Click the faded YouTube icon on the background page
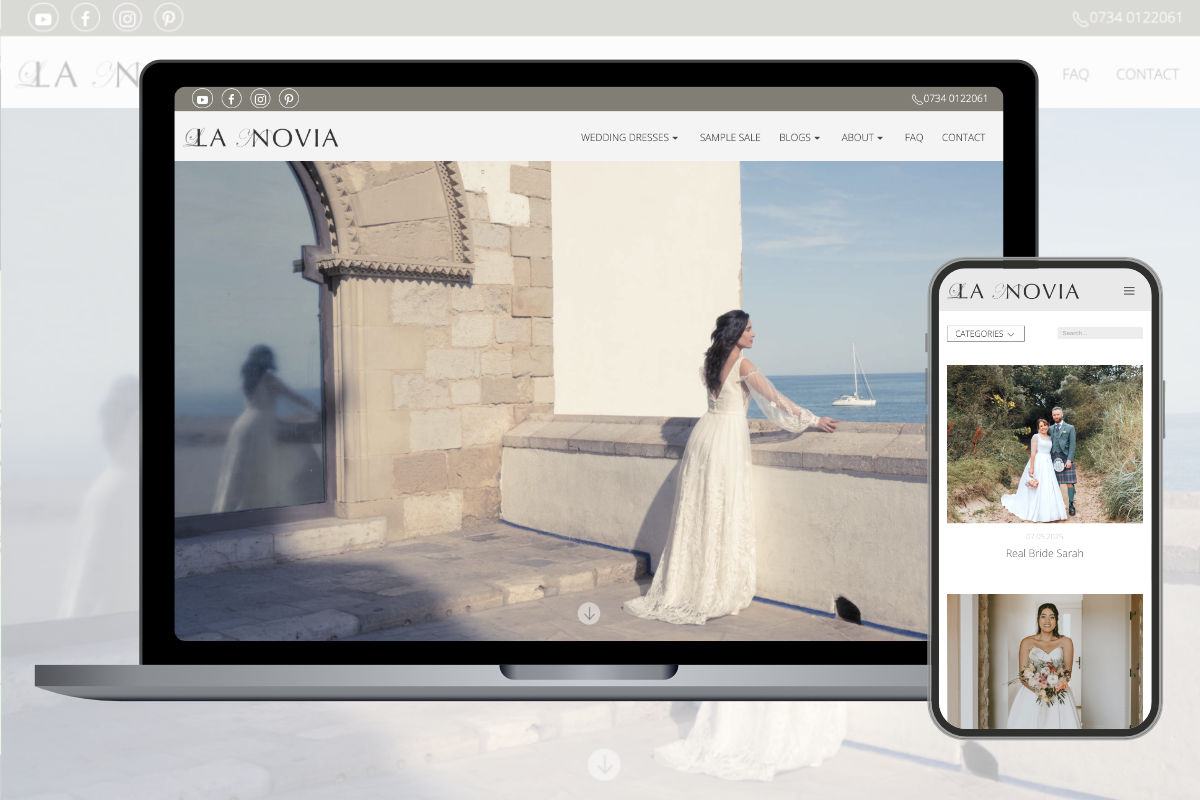This screenshot has width=1200, height=800. (x=43, y=18)
